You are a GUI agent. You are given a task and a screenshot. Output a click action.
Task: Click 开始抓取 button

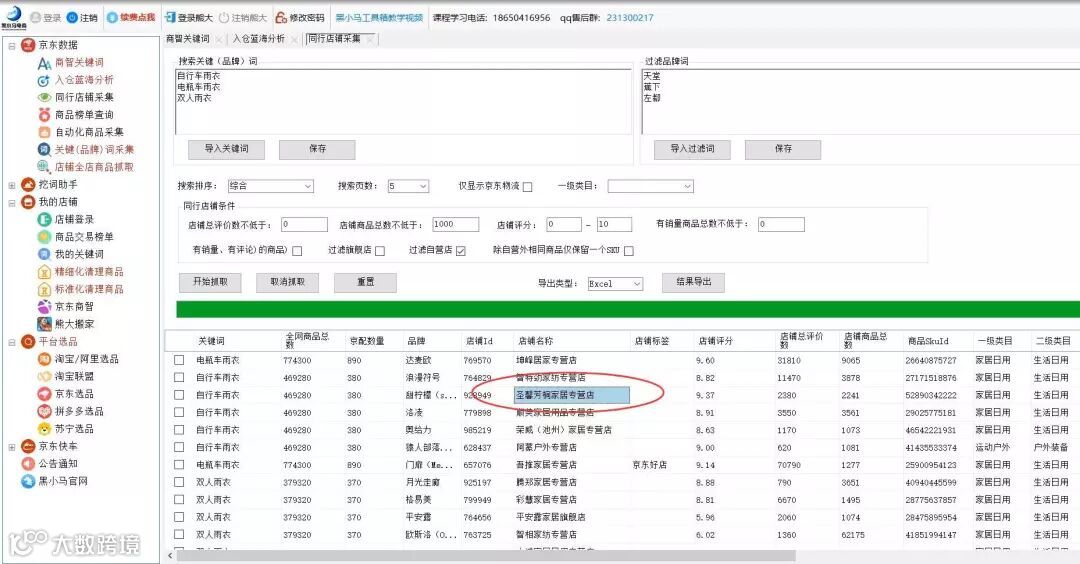[x=210, y=282]
